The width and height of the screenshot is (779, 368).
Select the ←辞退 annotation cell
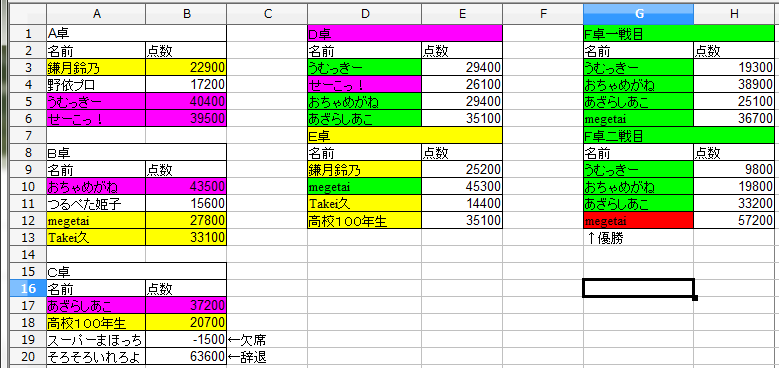click(x=267, y=356)
